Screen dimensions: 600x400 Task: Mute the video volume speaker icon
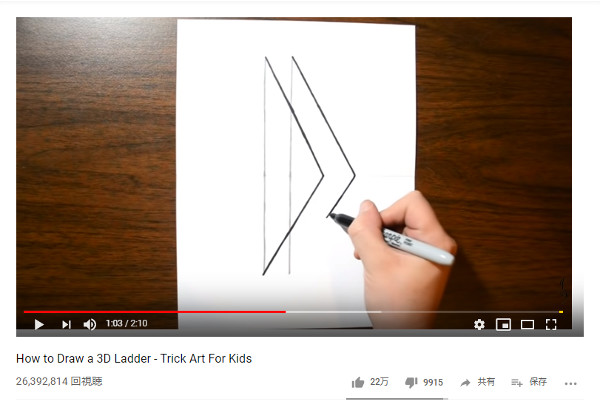[90, 325]
